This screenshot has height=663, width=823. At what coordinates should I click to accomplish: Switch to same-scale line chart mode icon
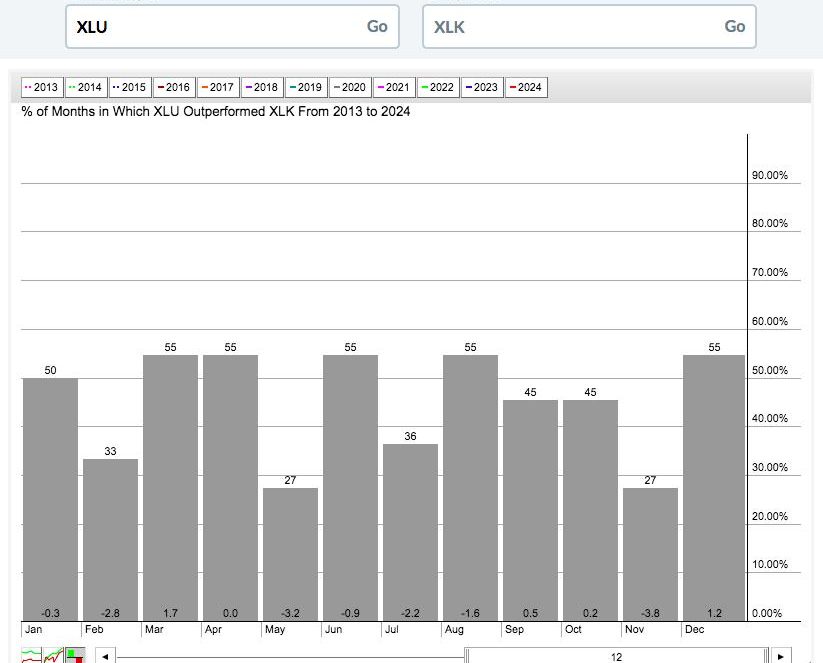pos(53,656)
